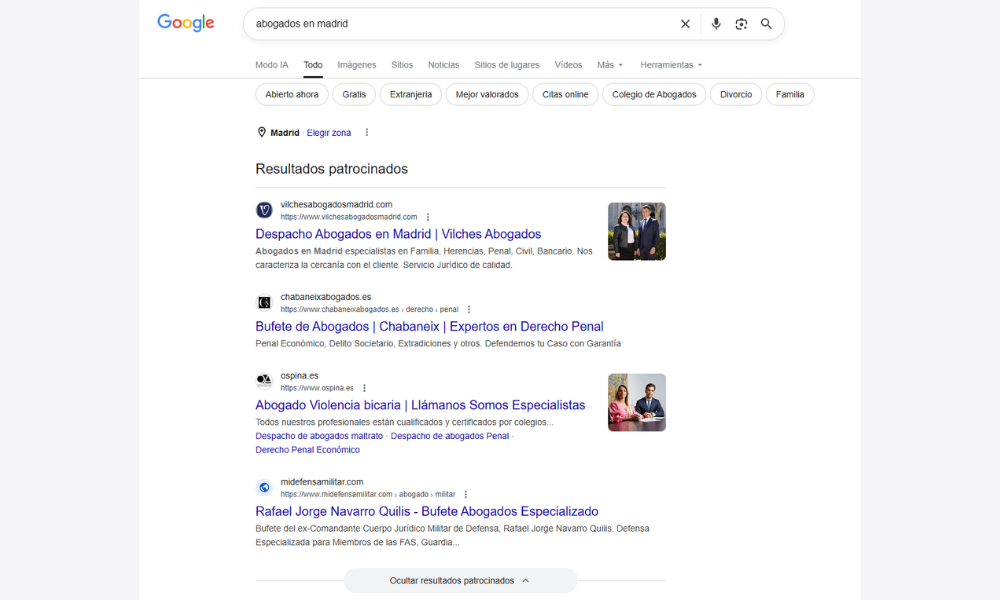1000x600 pixels.
Task: Start voice search with the microphone icon
Action: coord(716,24)
